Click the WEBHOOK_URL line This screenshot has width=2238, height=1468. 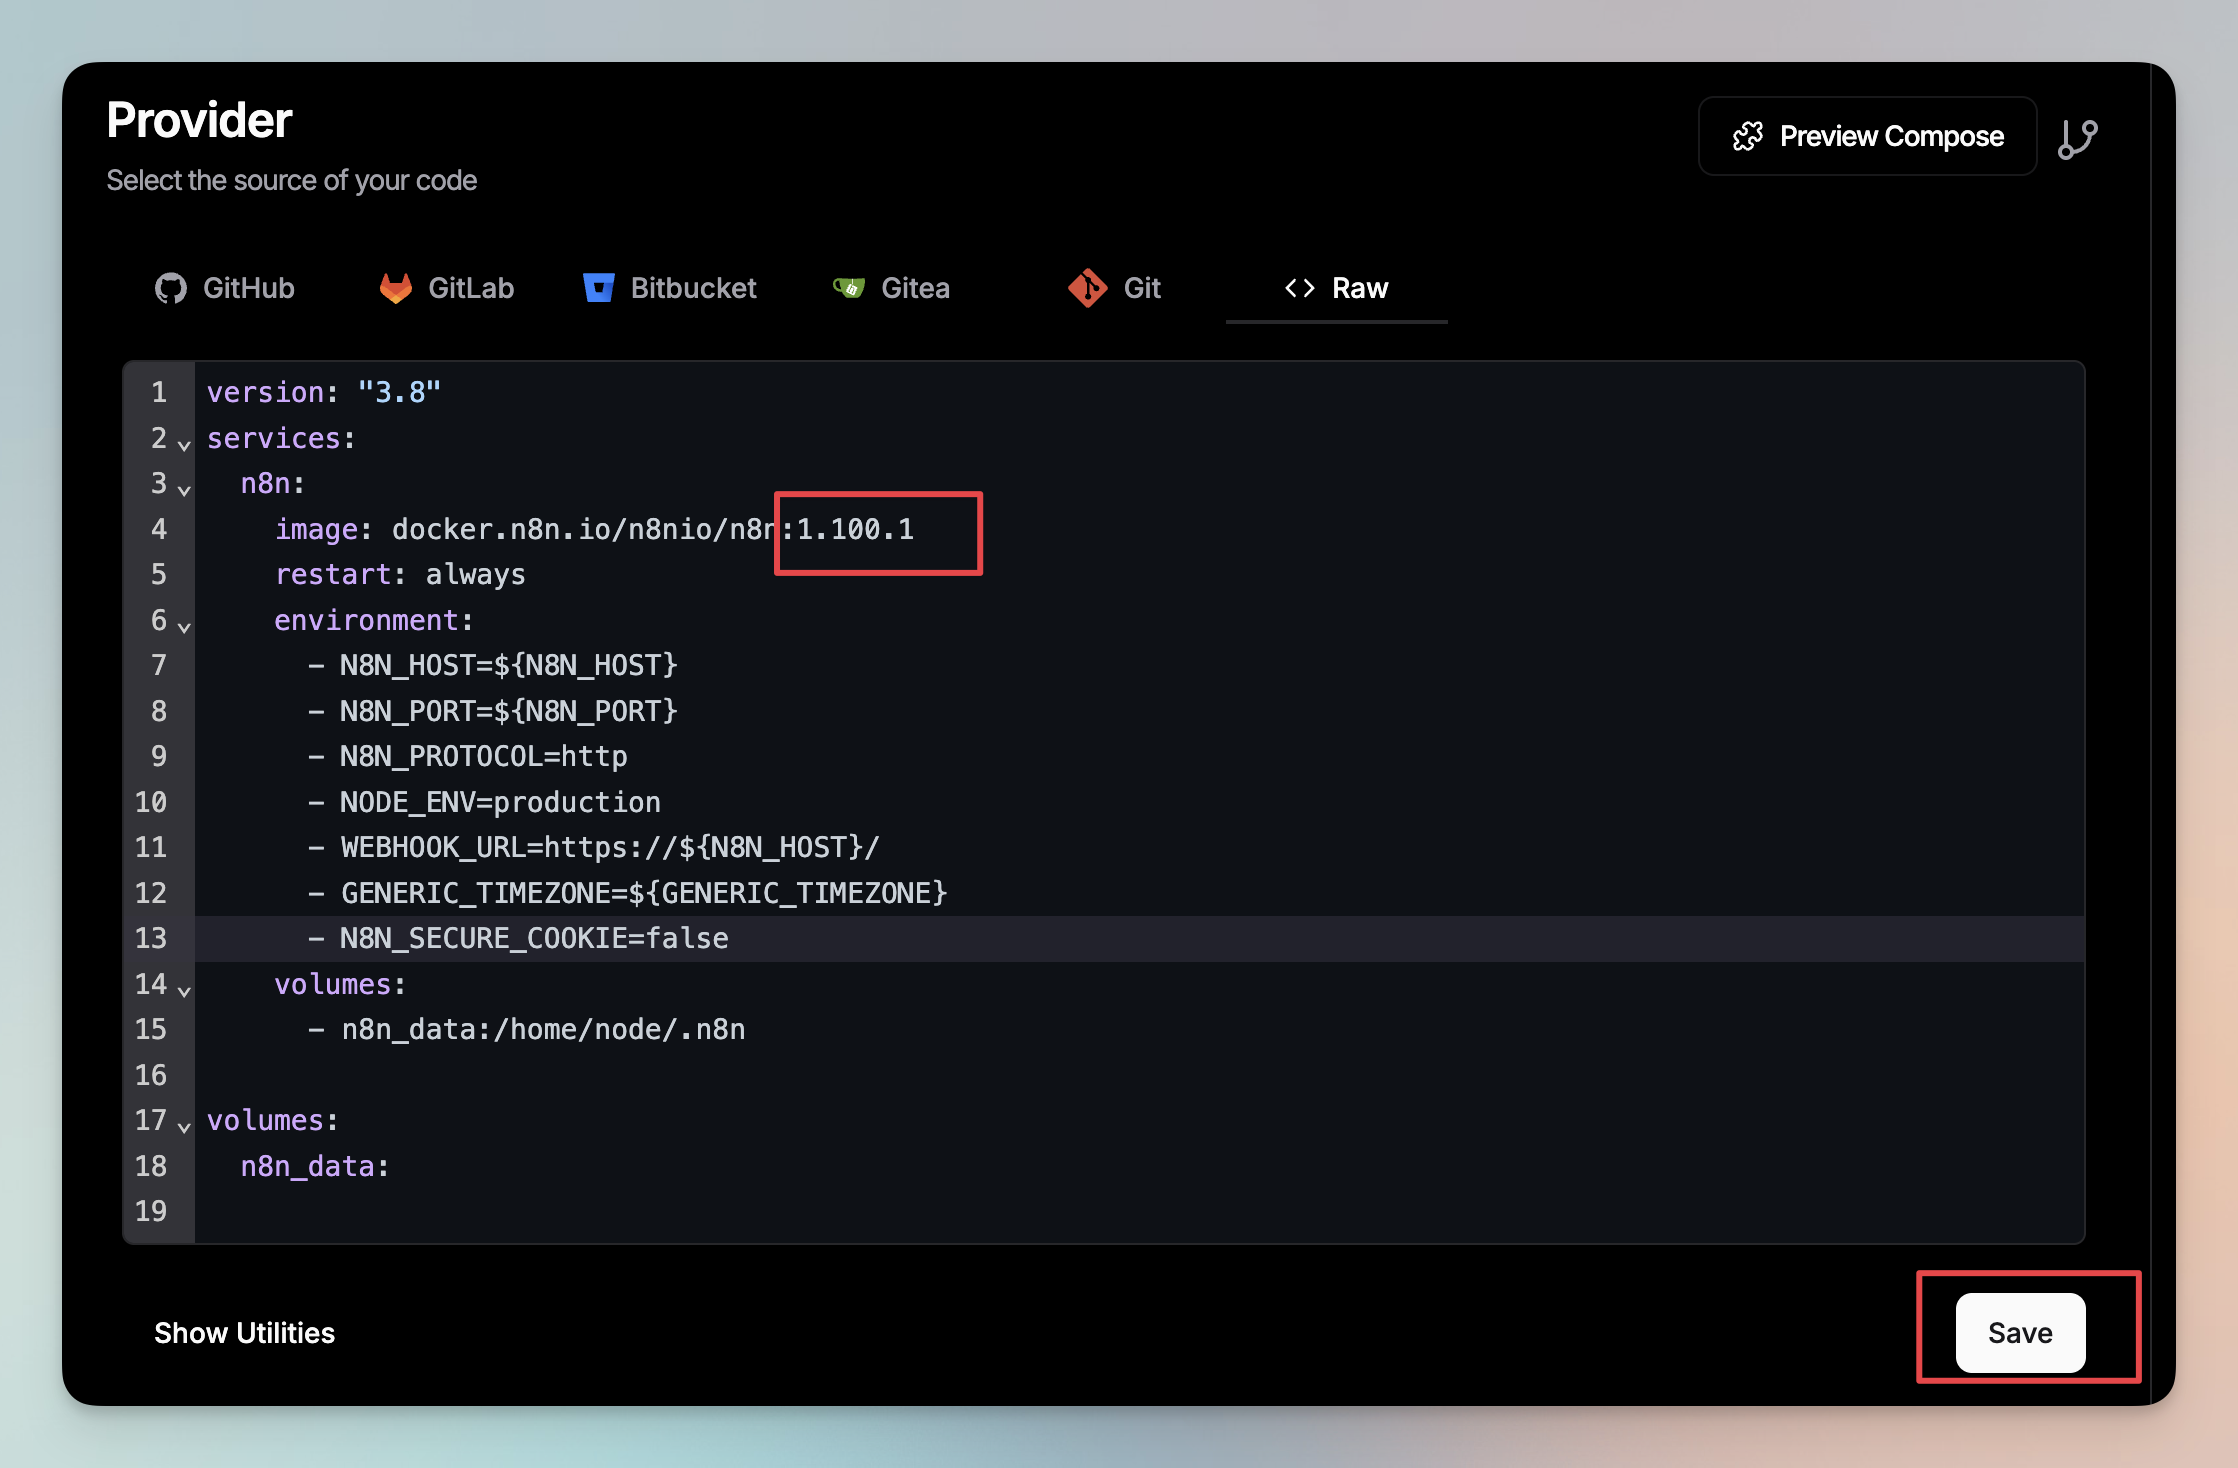594,847
